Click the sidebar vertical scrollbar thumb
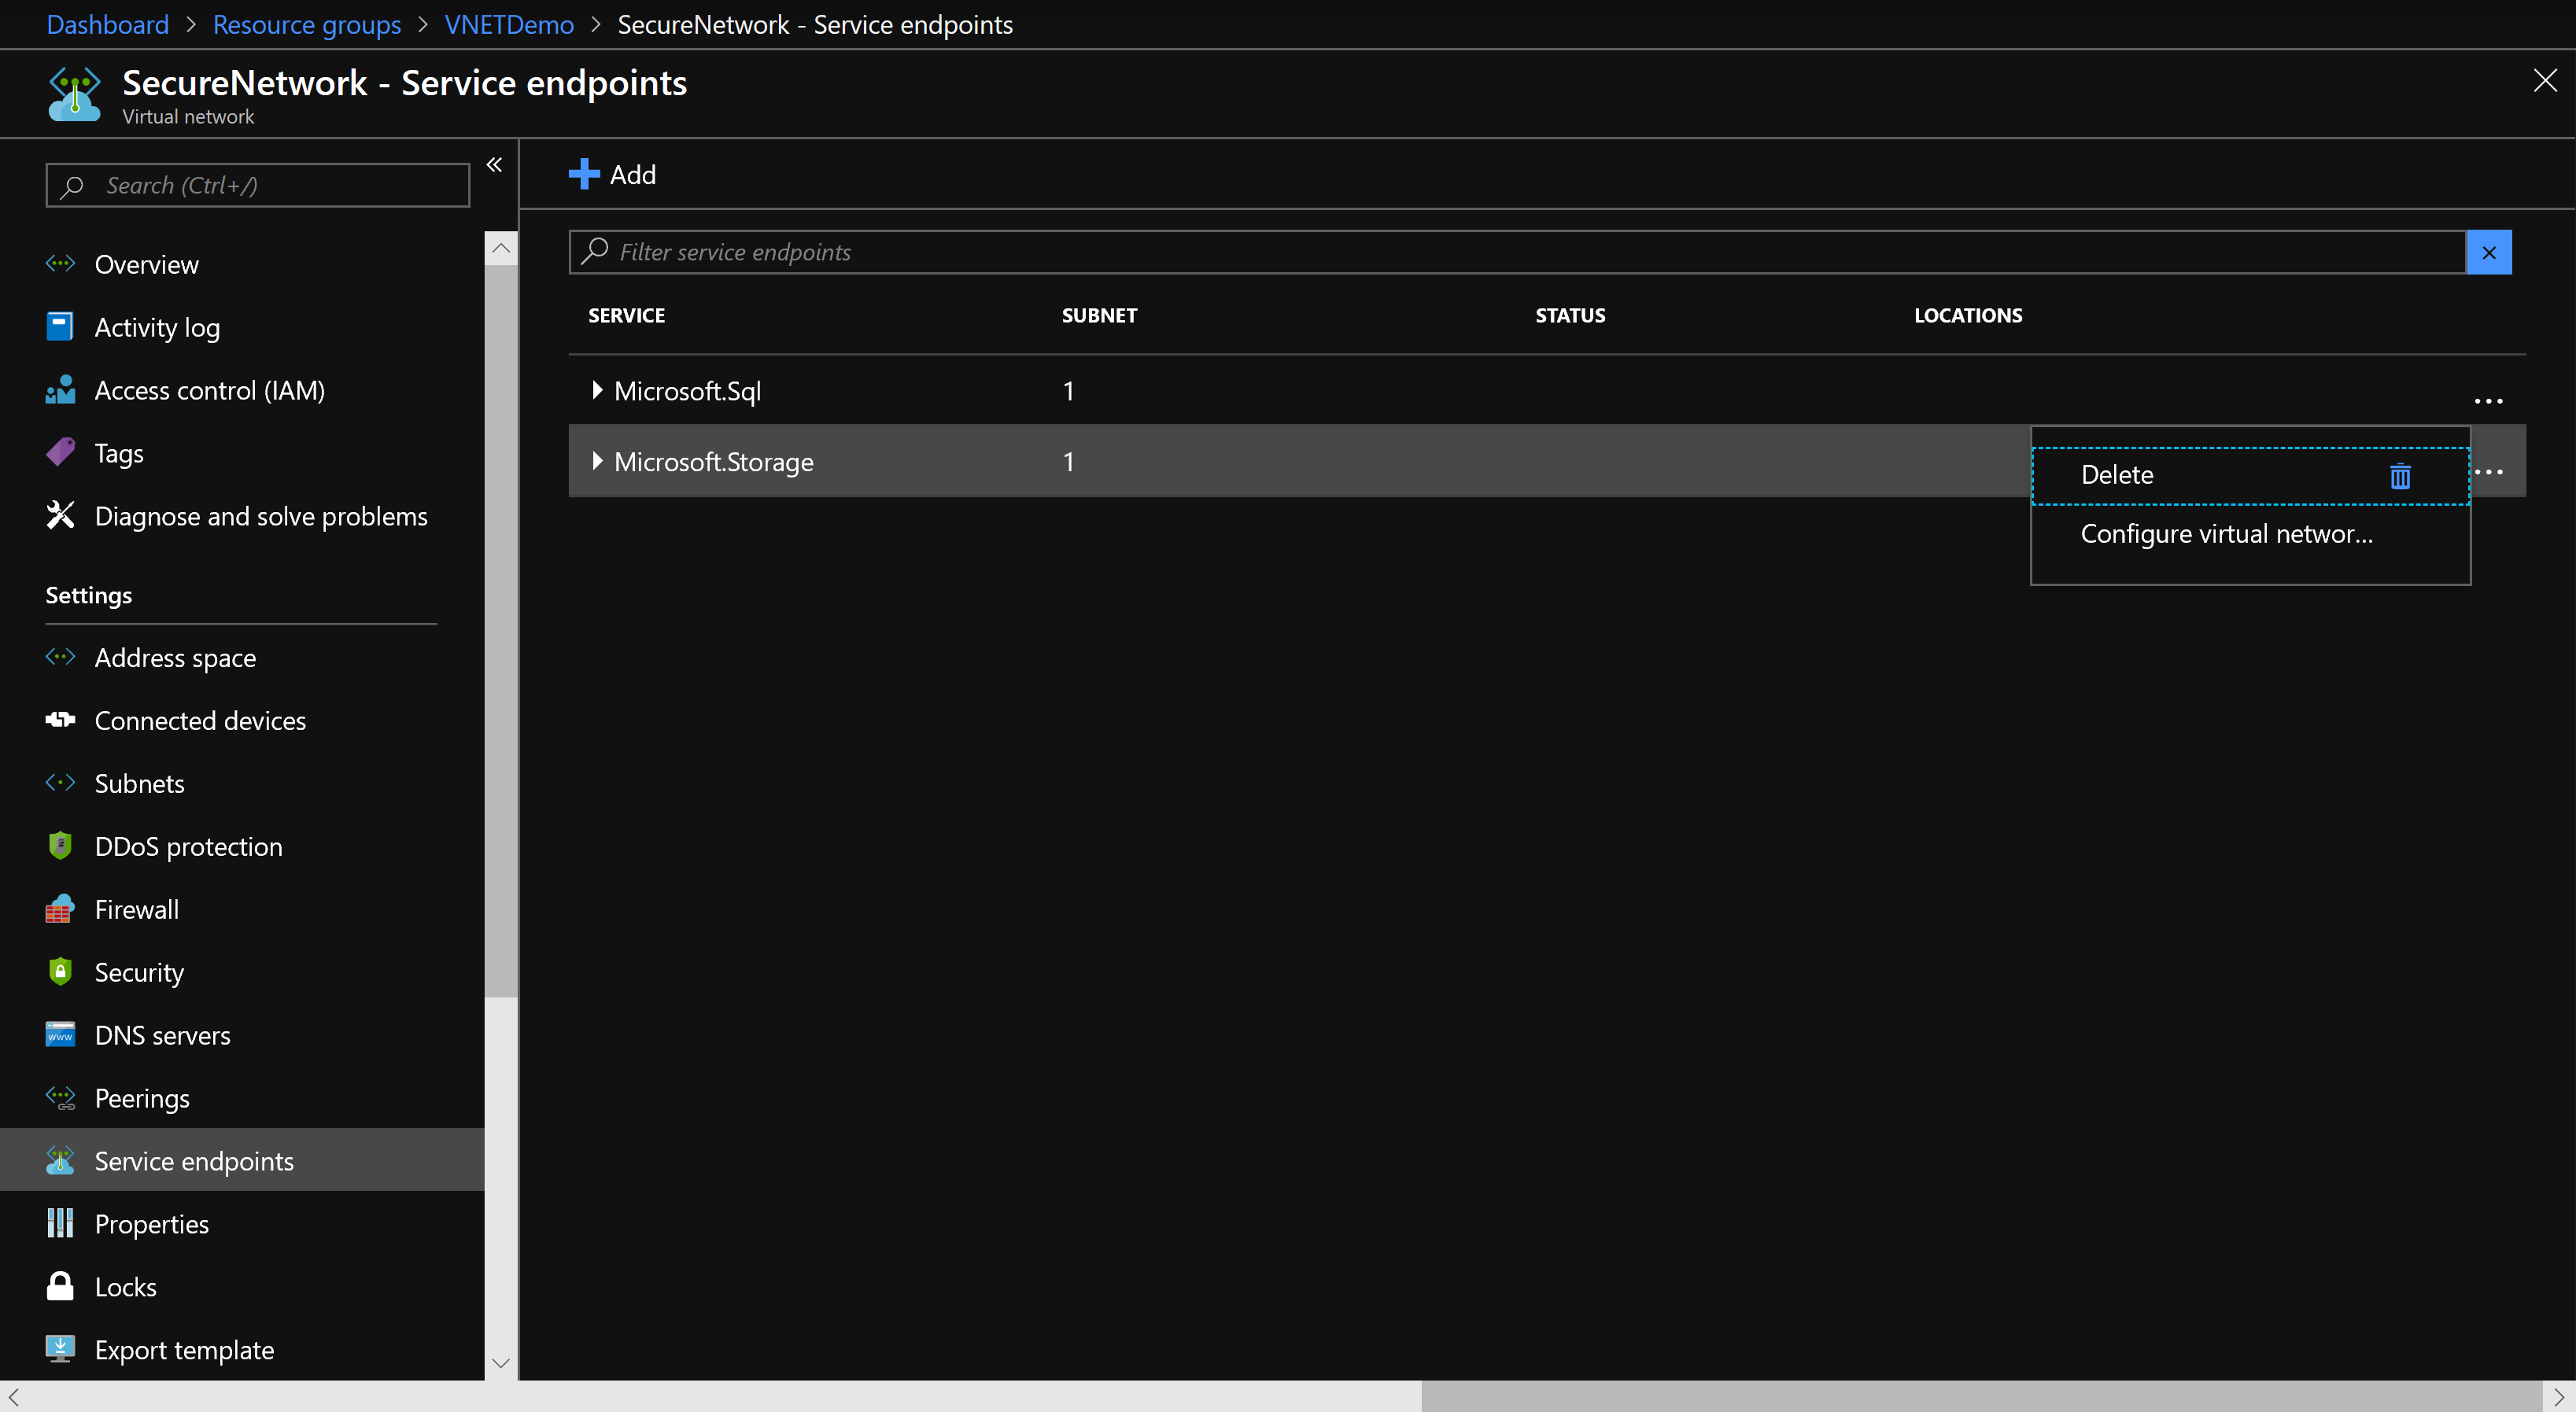Image resolution: width=2576 pixels, height=1412 pixels. click(501, 632)
